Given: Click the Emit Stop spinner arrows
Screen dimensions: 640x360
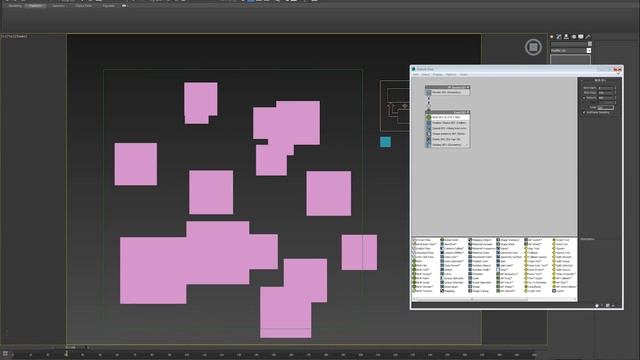Looking at the screenshot, I should pos(615,93).
